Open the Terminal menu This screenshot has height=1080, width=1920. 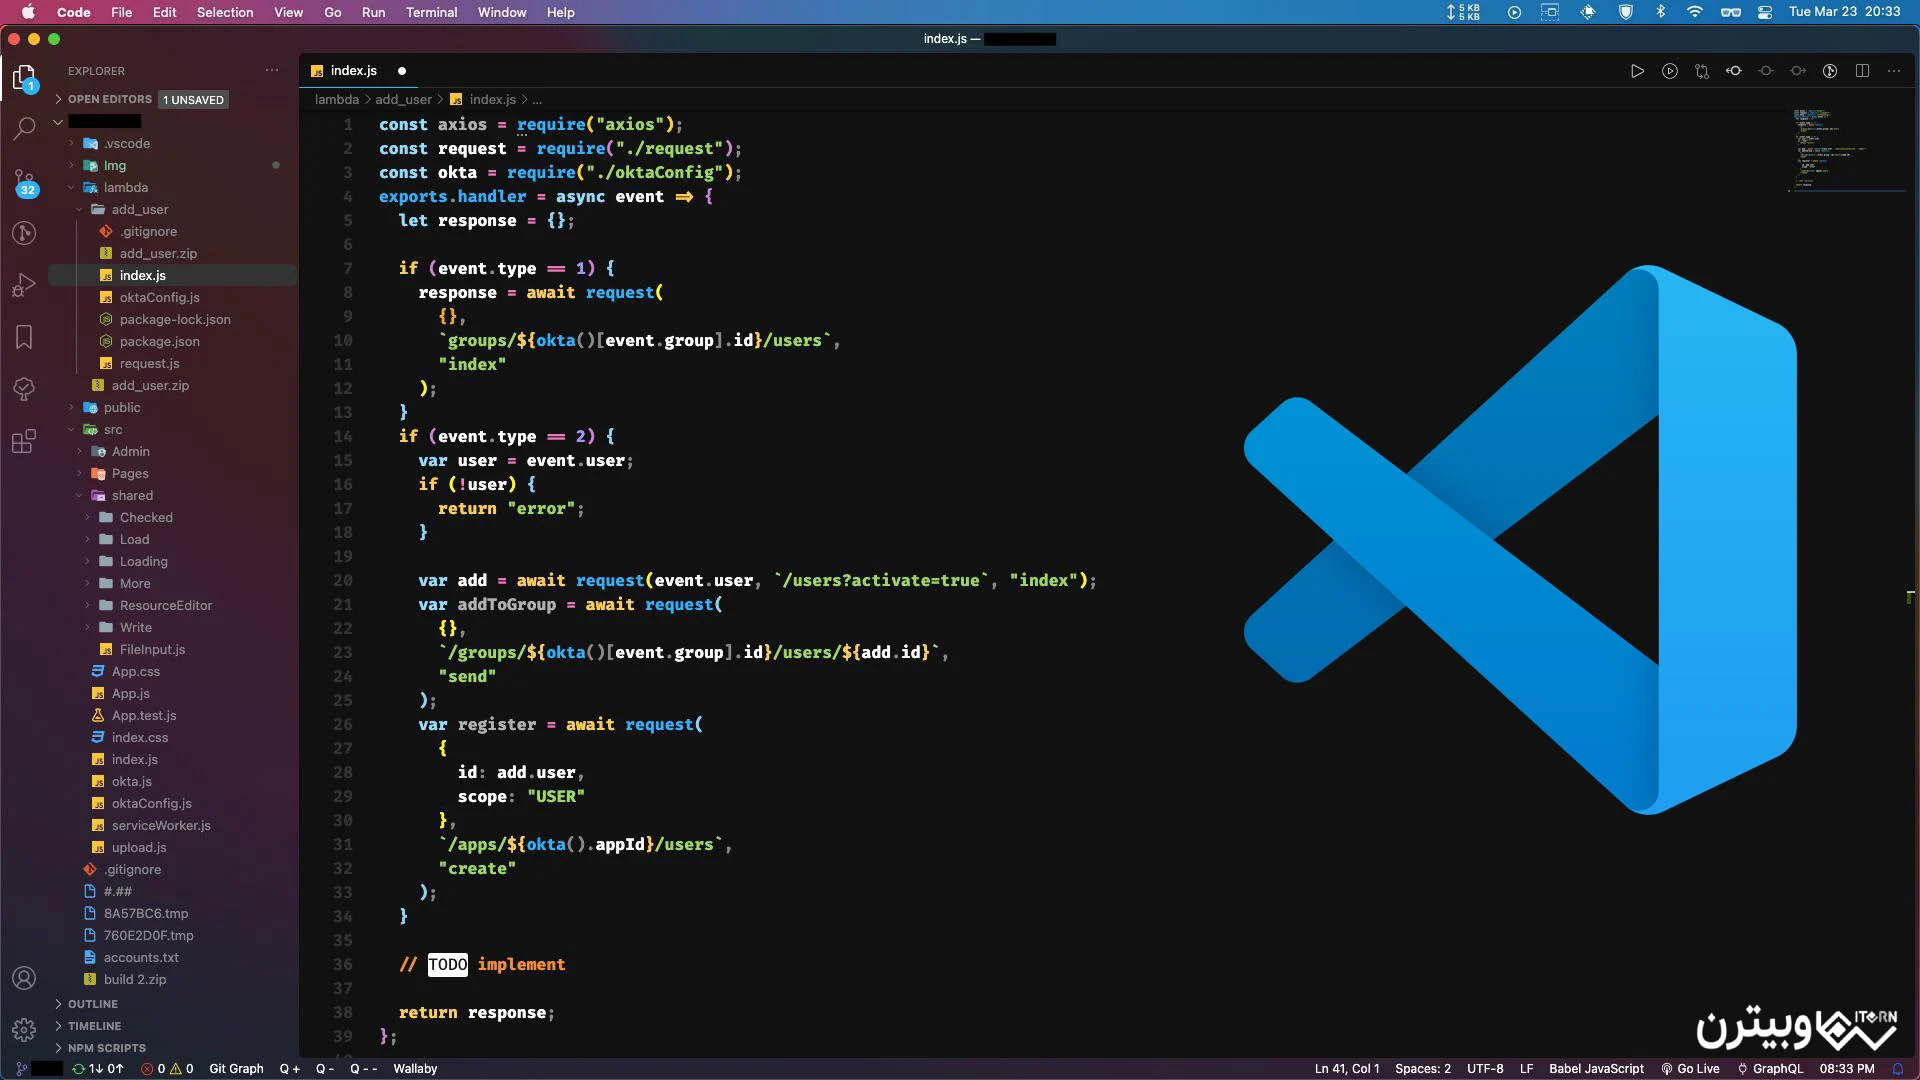[x=431, y=12]
